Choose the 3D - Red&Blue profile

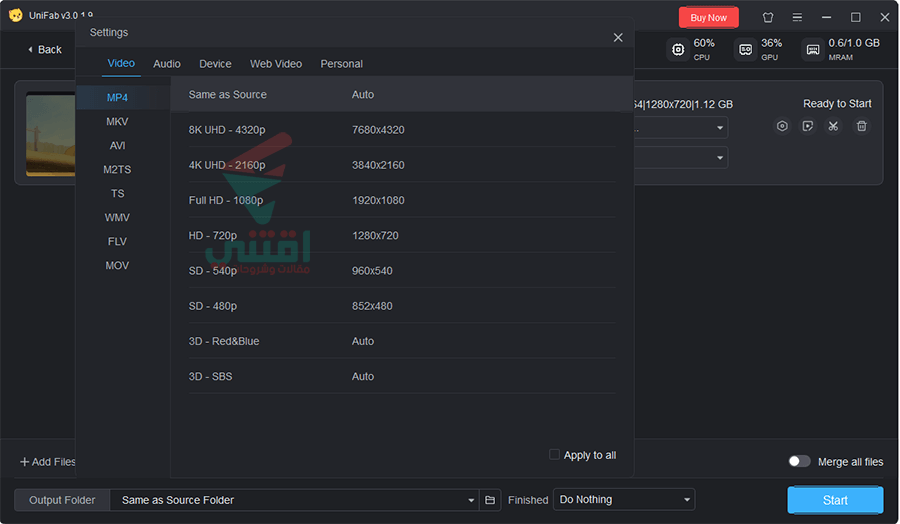(402, 341)
